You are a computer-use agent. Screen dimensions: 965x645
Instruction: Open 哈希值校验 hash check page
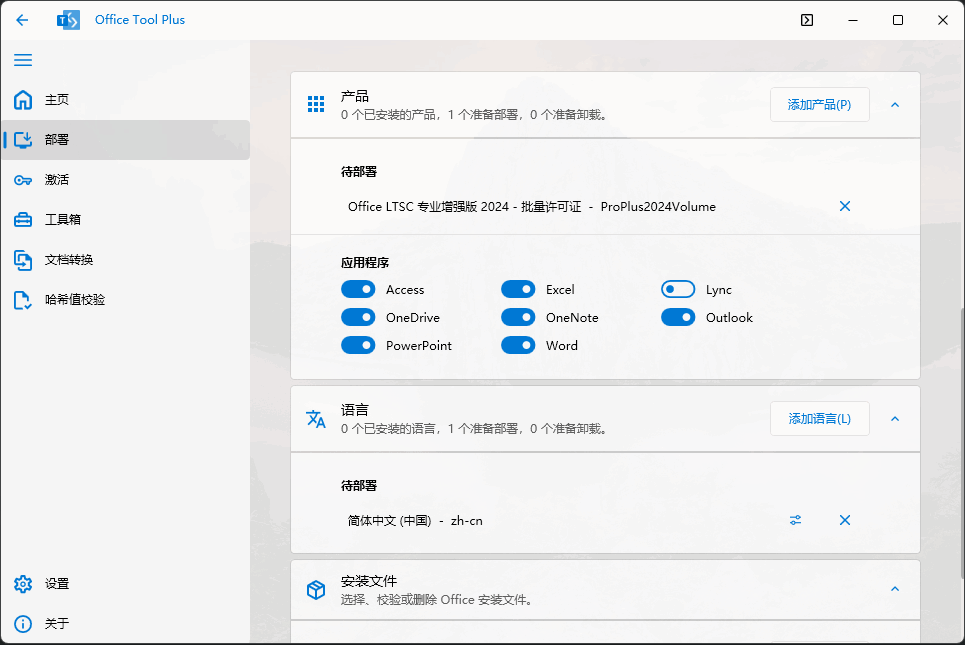click(74, 300)
